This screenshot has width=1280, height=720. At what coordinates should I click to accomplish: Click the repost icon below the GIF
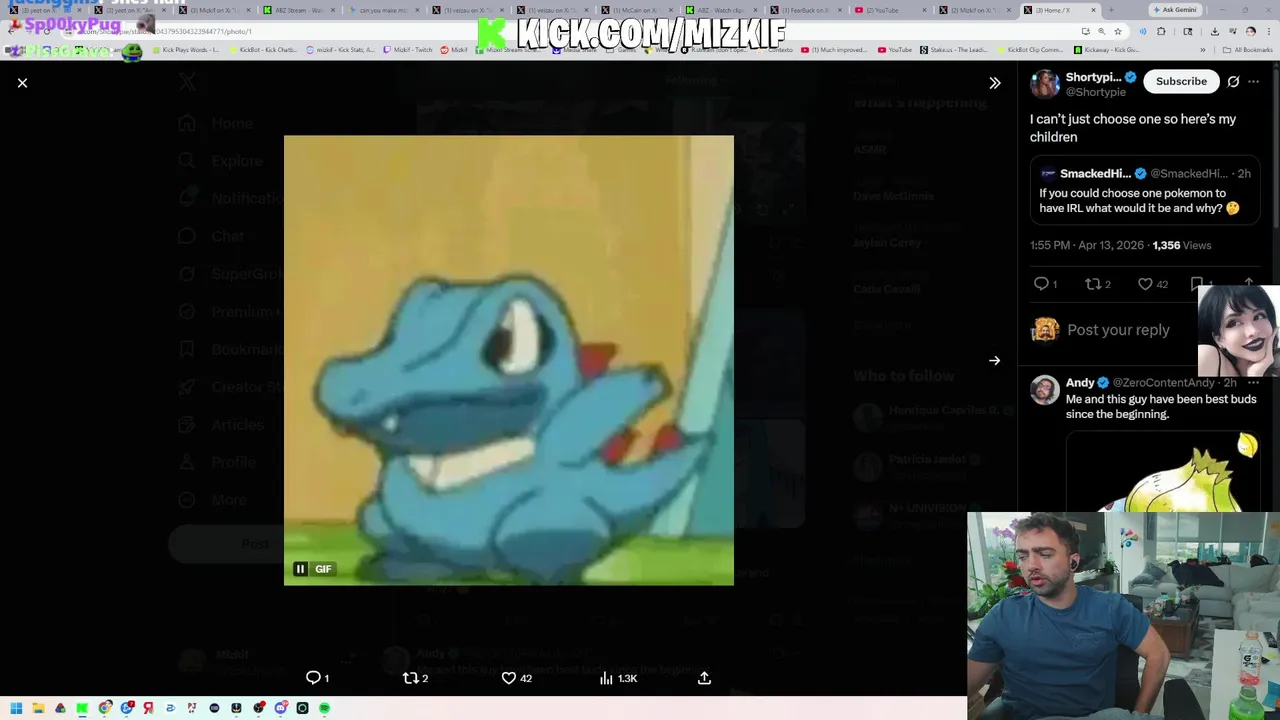[x=414, y=678]
